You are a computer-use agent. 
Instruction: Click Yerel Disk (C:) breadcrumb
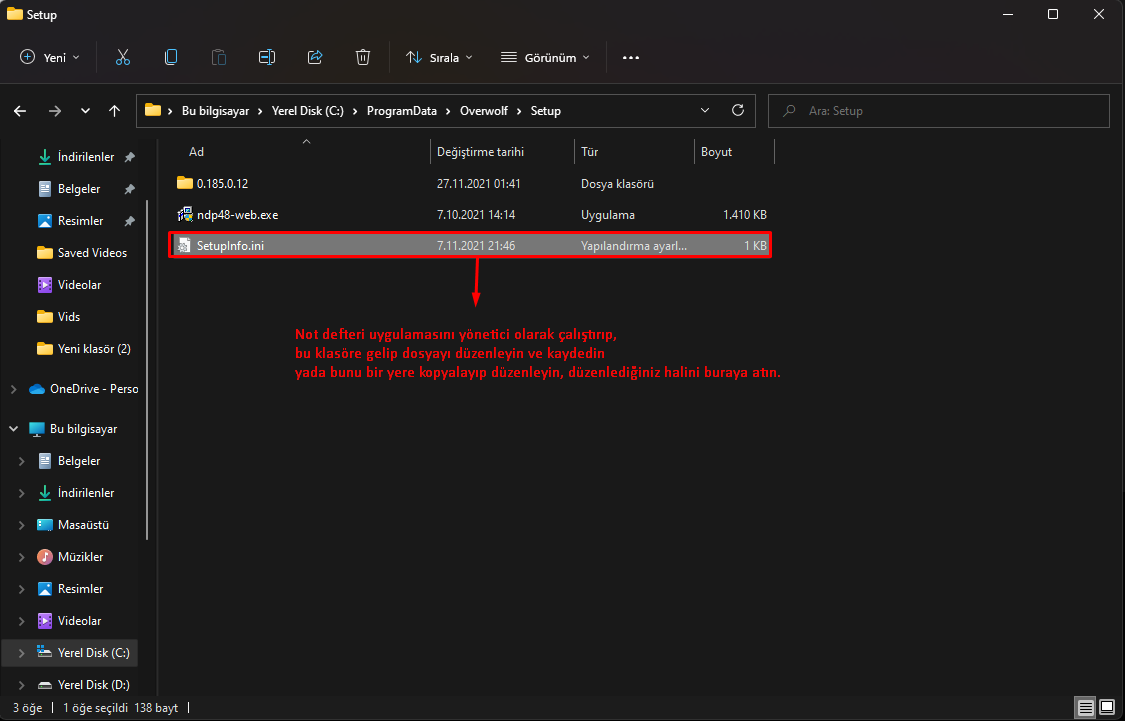pos(308,111)
